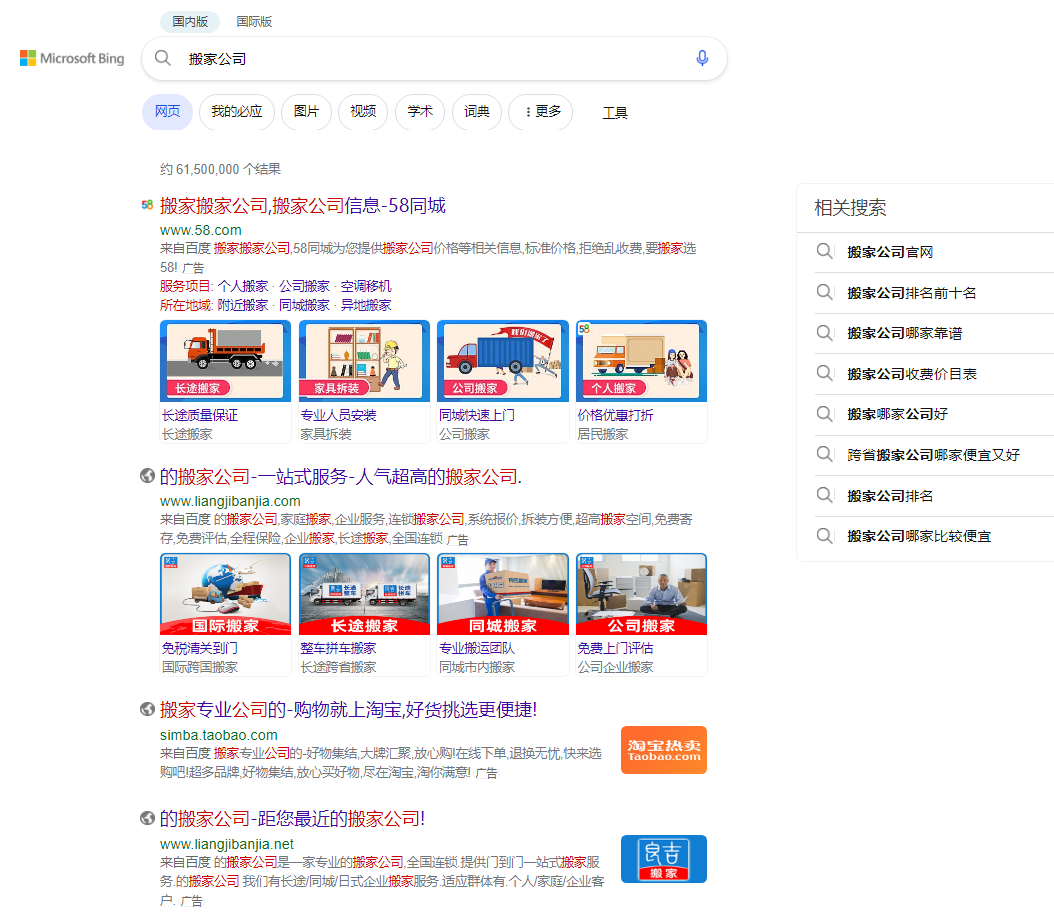The height and width of the screenshot is (914, 1054).
Task: Open the 我的必应 tab
Action: pos(237,112)
